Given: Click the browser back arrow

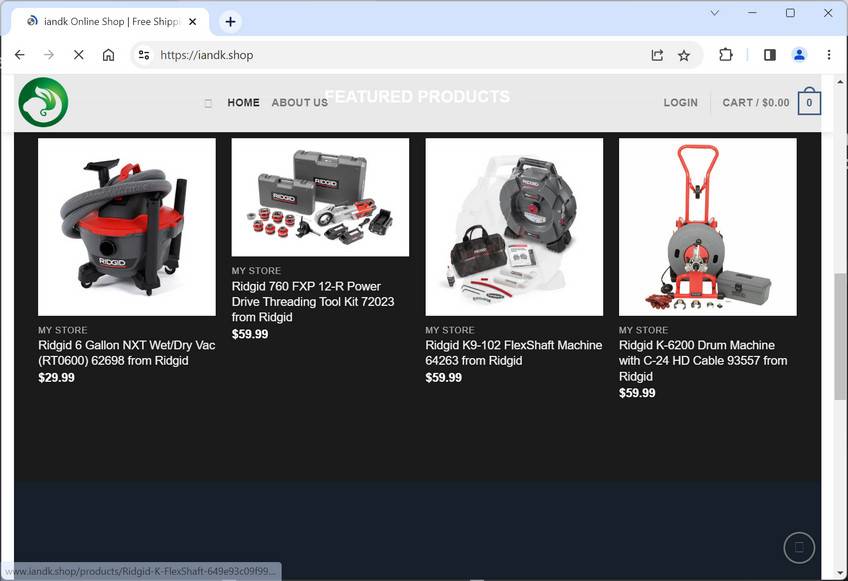Looking at the screenshot, I should [x=19, y=55].
